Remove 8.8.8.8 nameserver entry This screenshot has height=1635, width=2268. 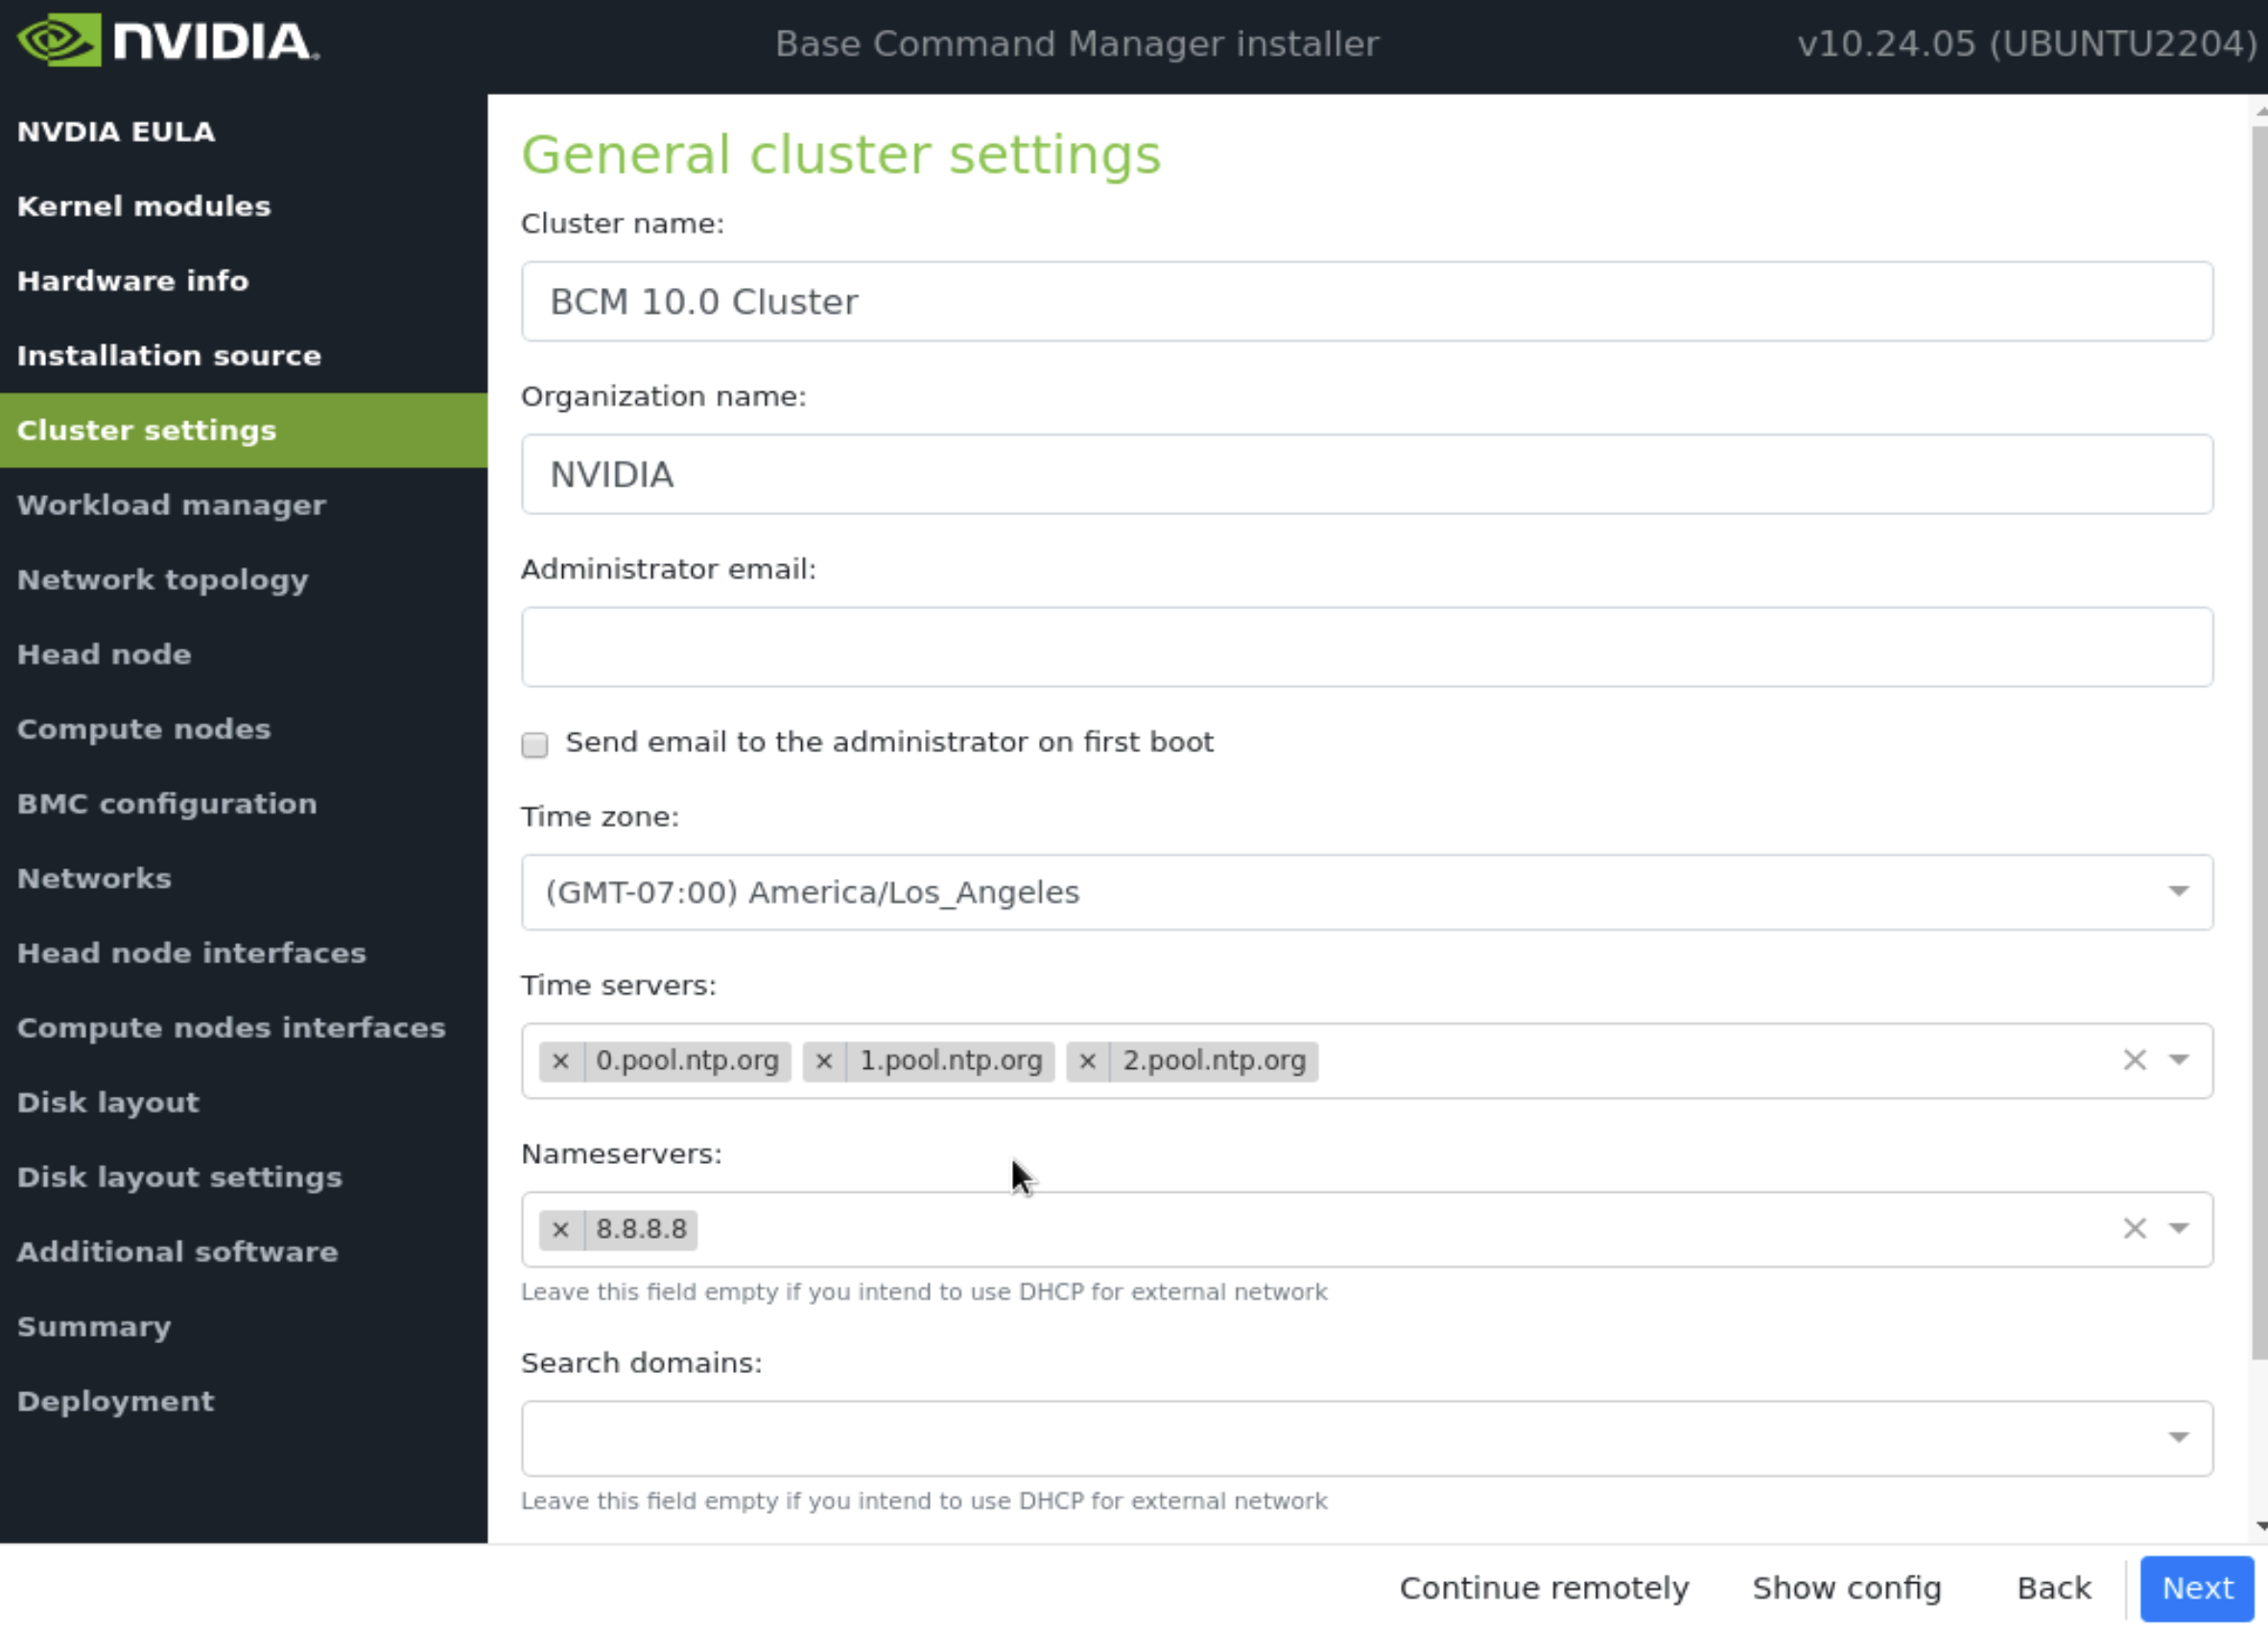(560, 1228)
